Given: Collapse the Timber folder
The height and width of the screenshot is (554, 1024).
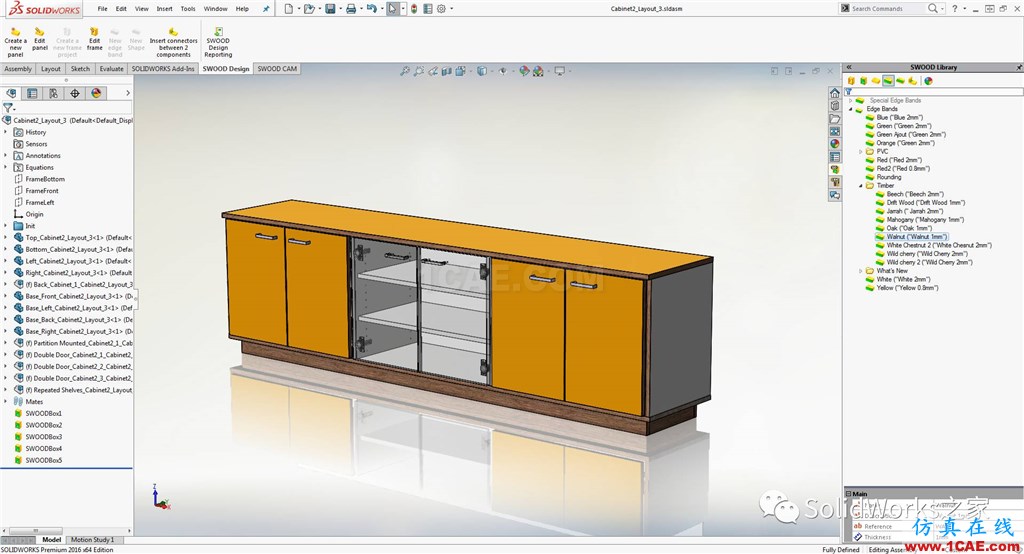Looking at the screenshot, I should (861, 186).
